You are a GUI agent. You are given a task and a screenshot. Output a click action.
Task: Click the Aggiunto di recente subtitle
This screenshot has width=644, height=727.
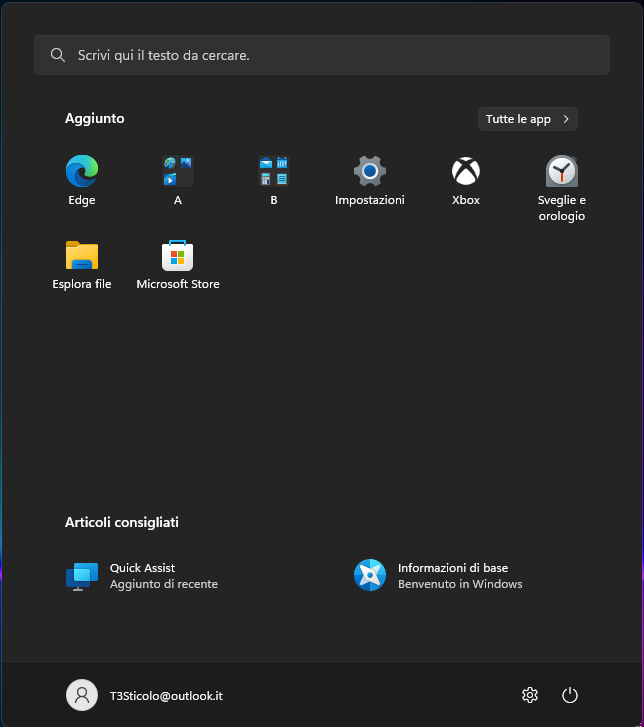point(164,584)
